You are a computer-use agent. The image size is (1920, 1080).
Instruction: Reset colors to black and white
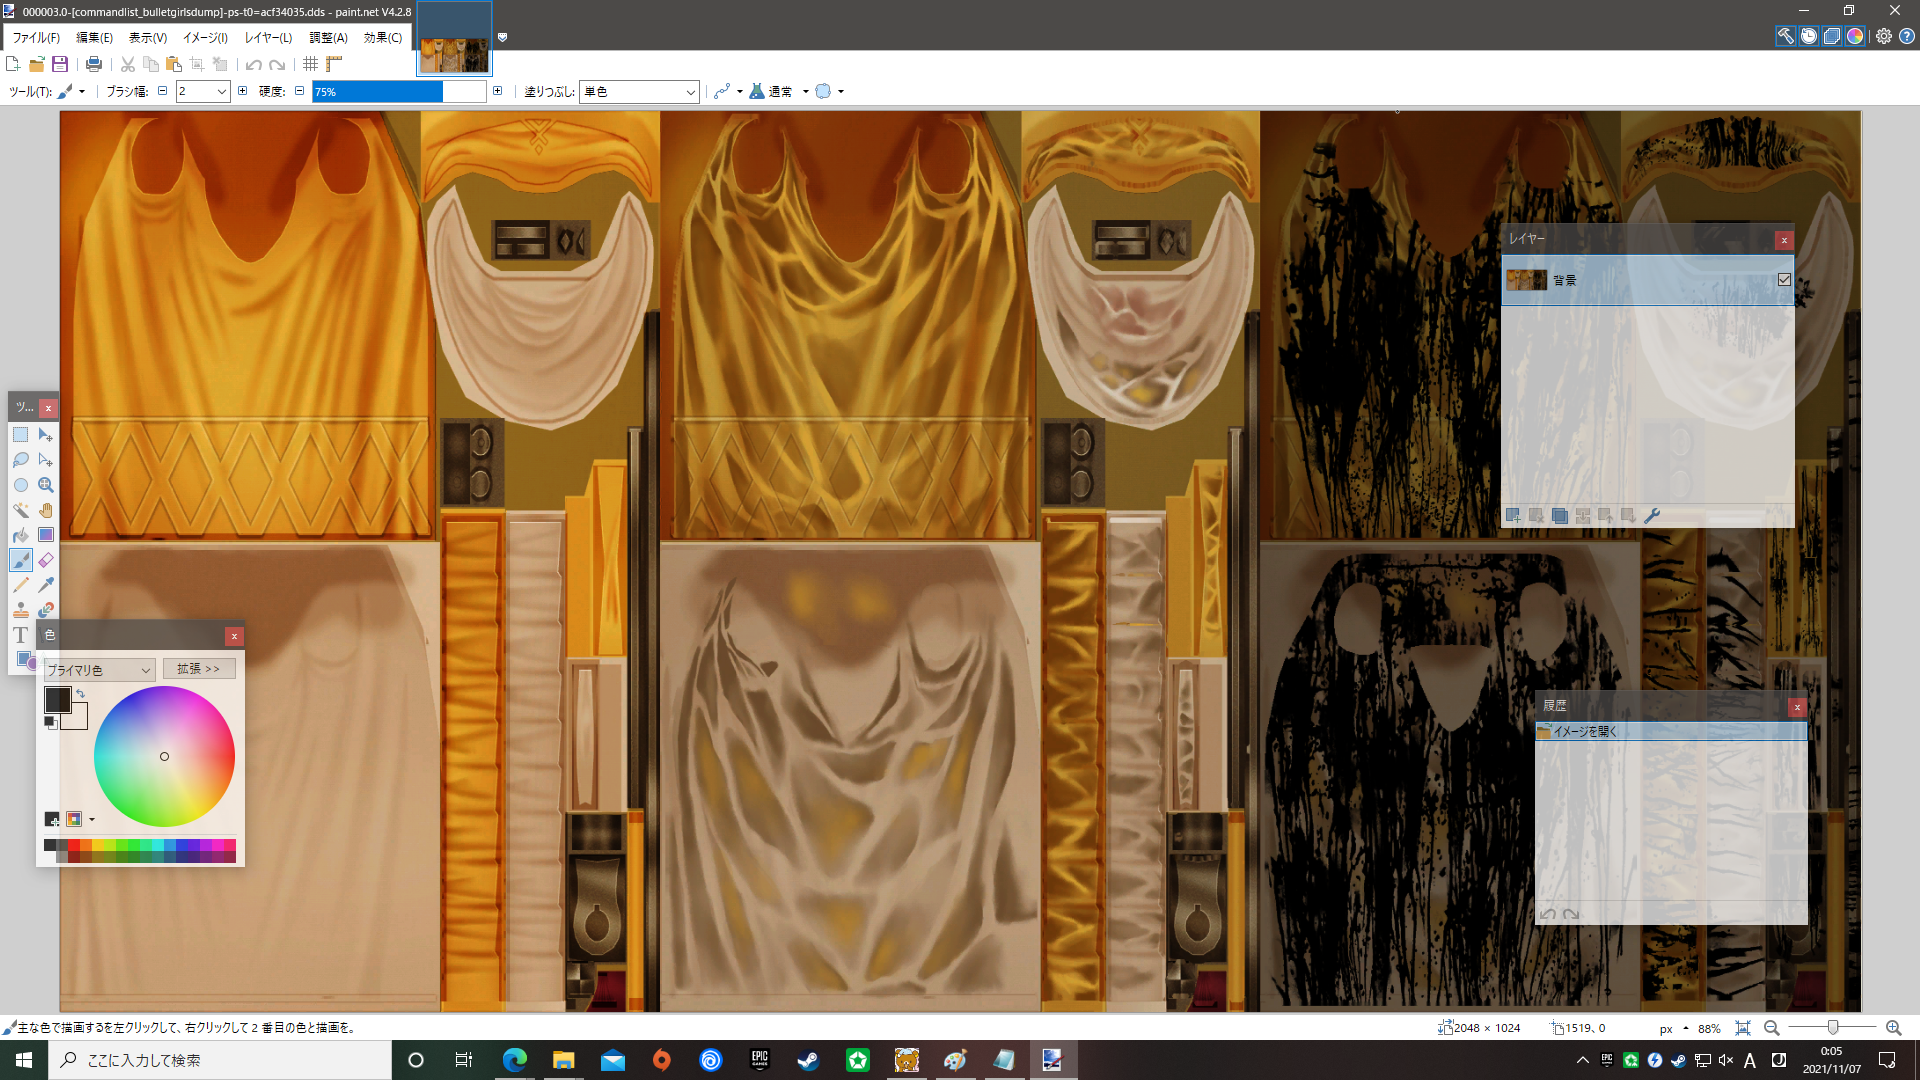click(x=51, y=722)
